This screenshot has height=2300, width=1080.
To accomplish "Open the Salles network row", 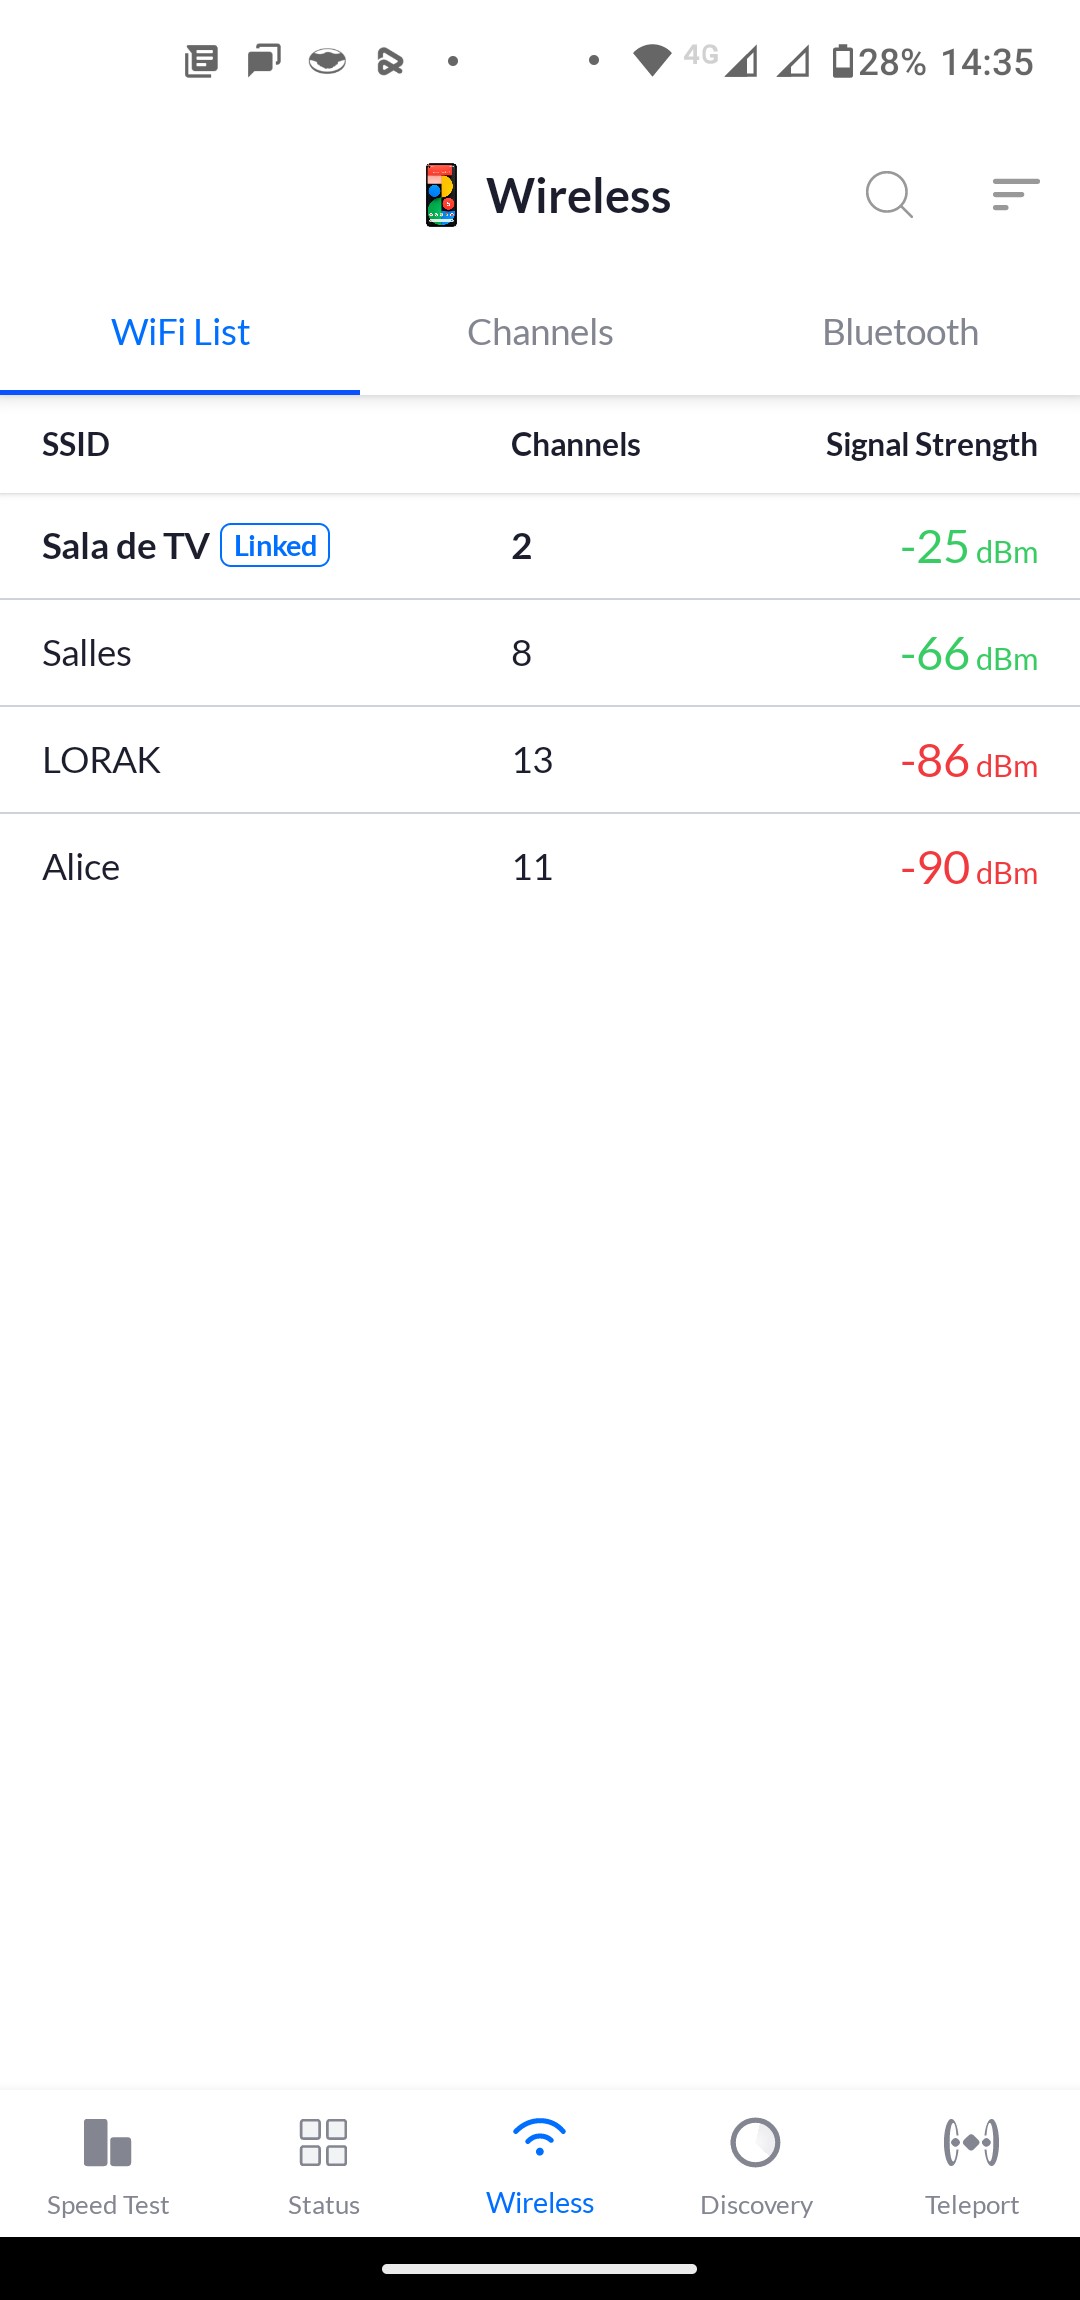I will pos(540,653).
